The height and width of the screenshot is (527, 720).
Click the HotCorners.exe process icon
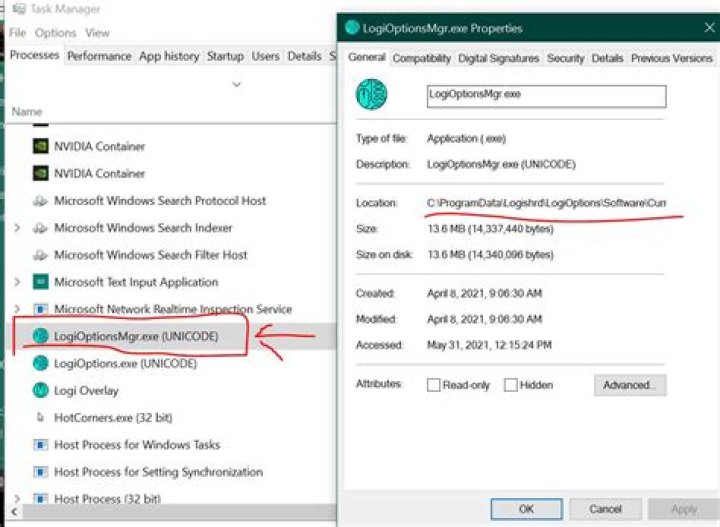point(40,417)
